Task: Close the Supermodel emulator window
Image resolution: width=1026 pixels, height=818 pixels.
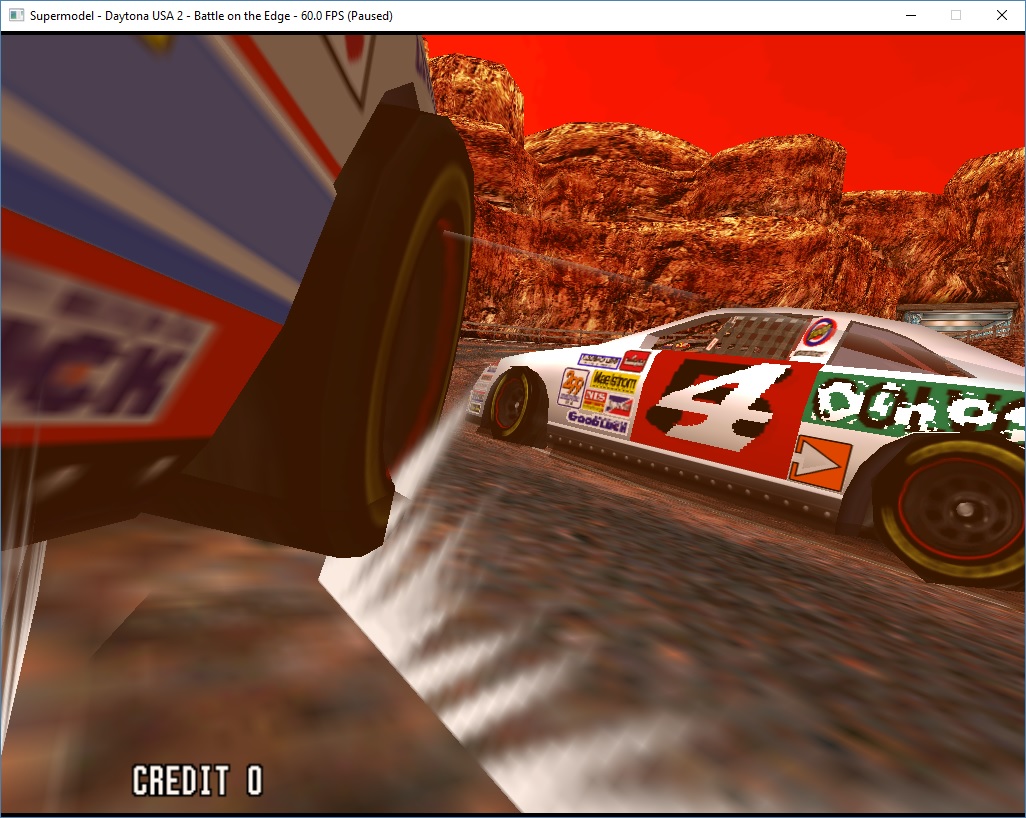Action: pyautogui.click(x=1002, y=15)
